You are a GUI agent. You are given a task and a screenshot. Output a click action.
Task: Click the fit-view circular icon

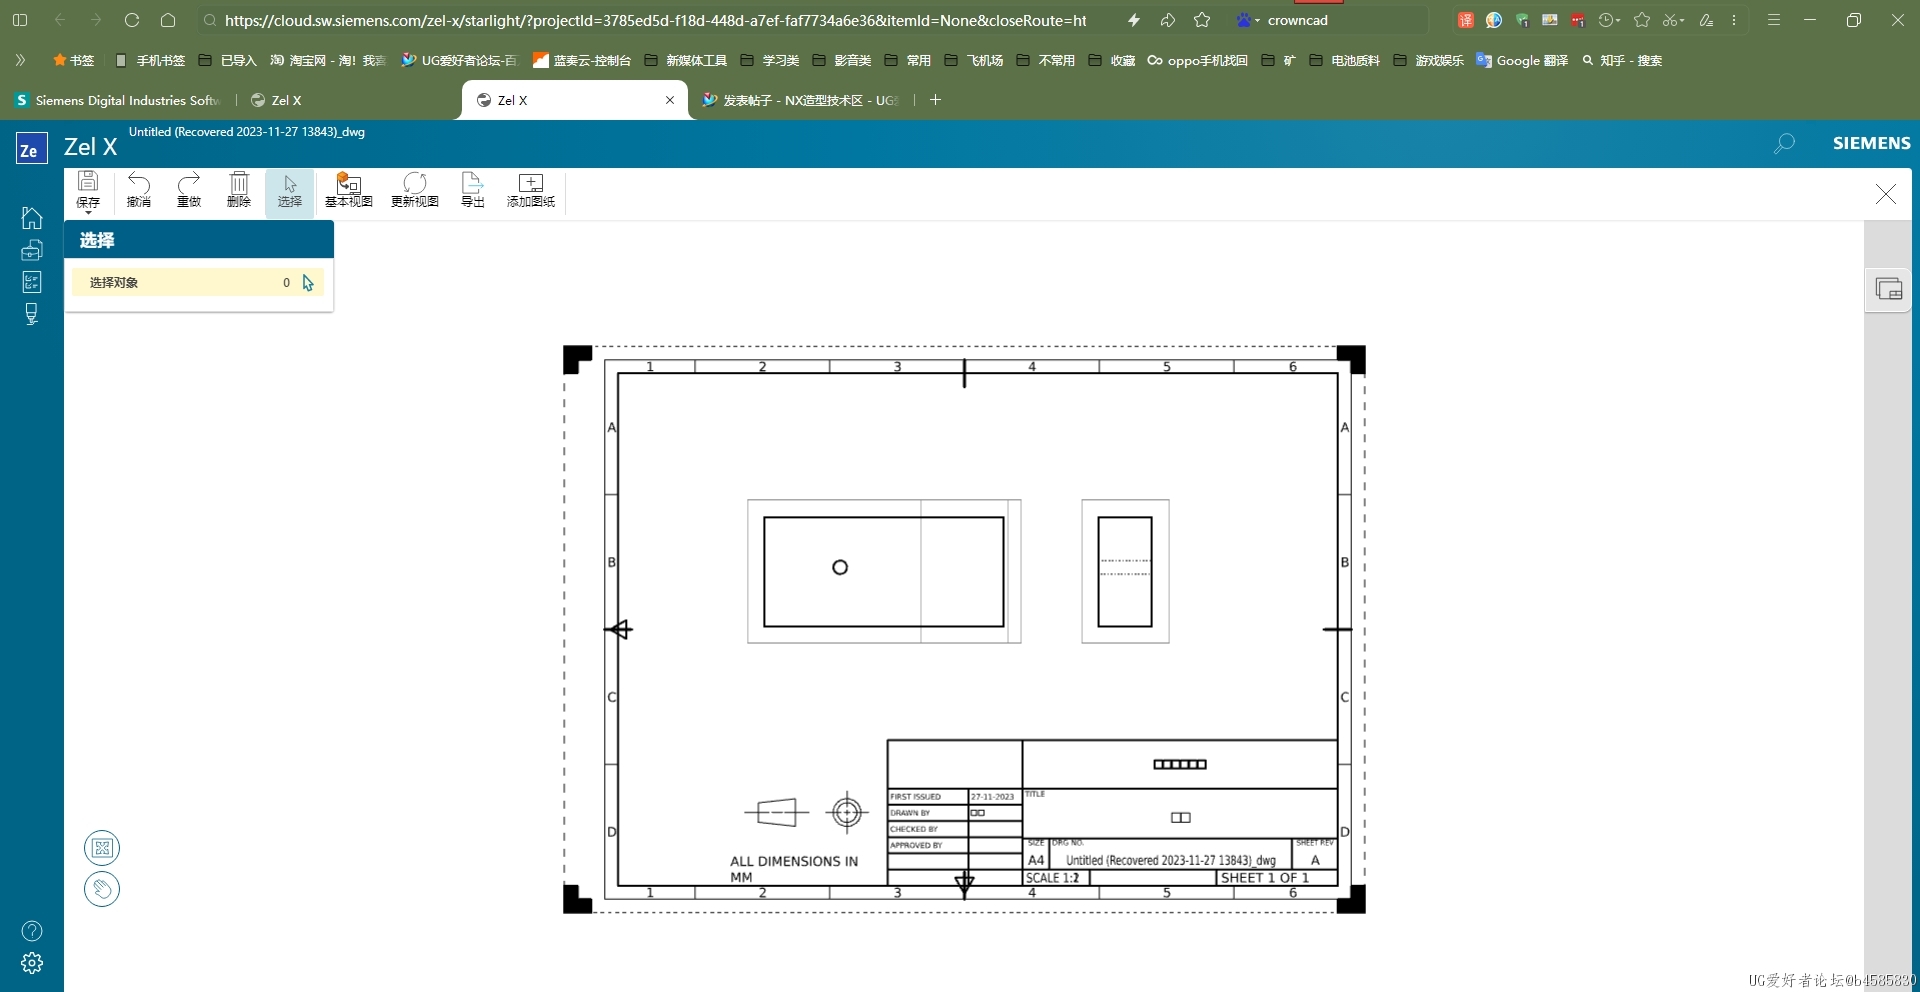click(102, 848)
